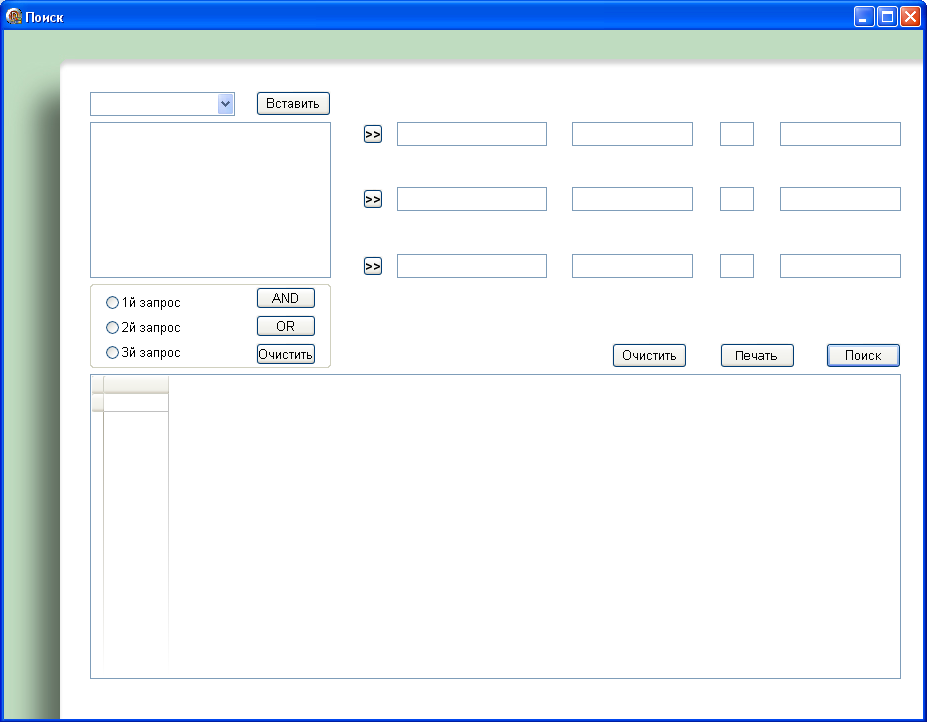
Task: Click the application icon in the Поиск title bar
Action: (14, 17)
